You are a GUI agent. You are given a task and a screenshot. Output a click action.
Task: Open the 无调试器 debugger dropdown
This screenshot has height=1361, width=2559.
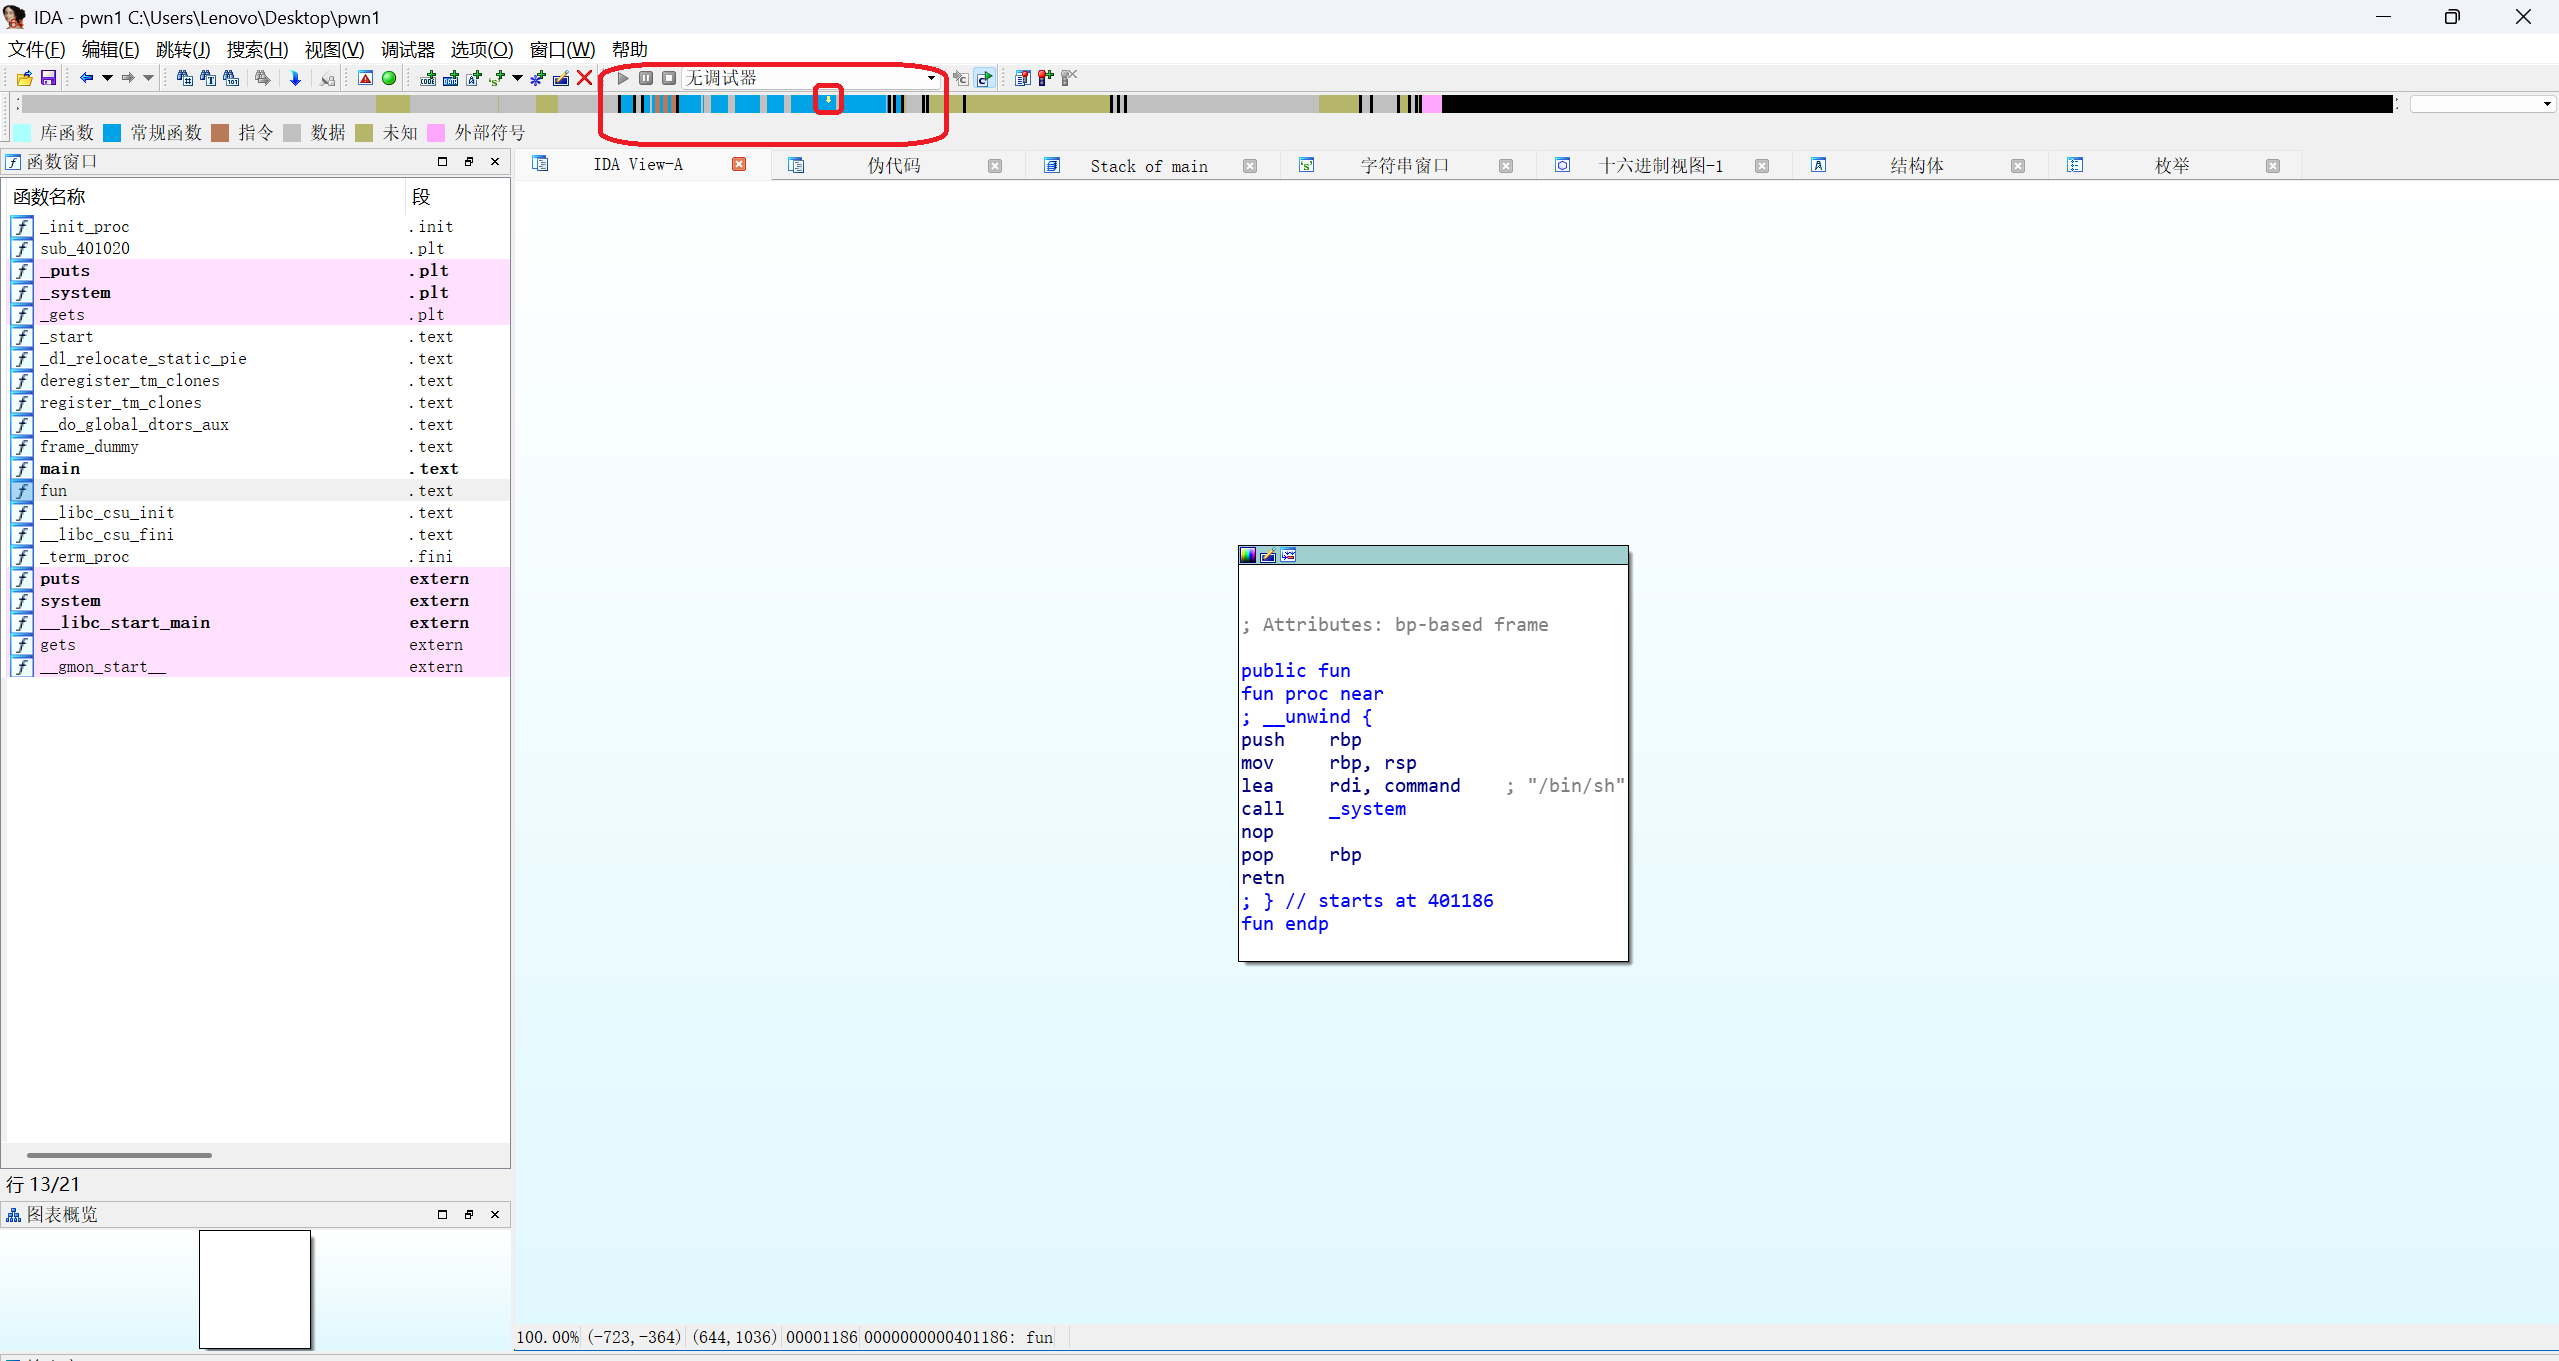click(931, 78)
